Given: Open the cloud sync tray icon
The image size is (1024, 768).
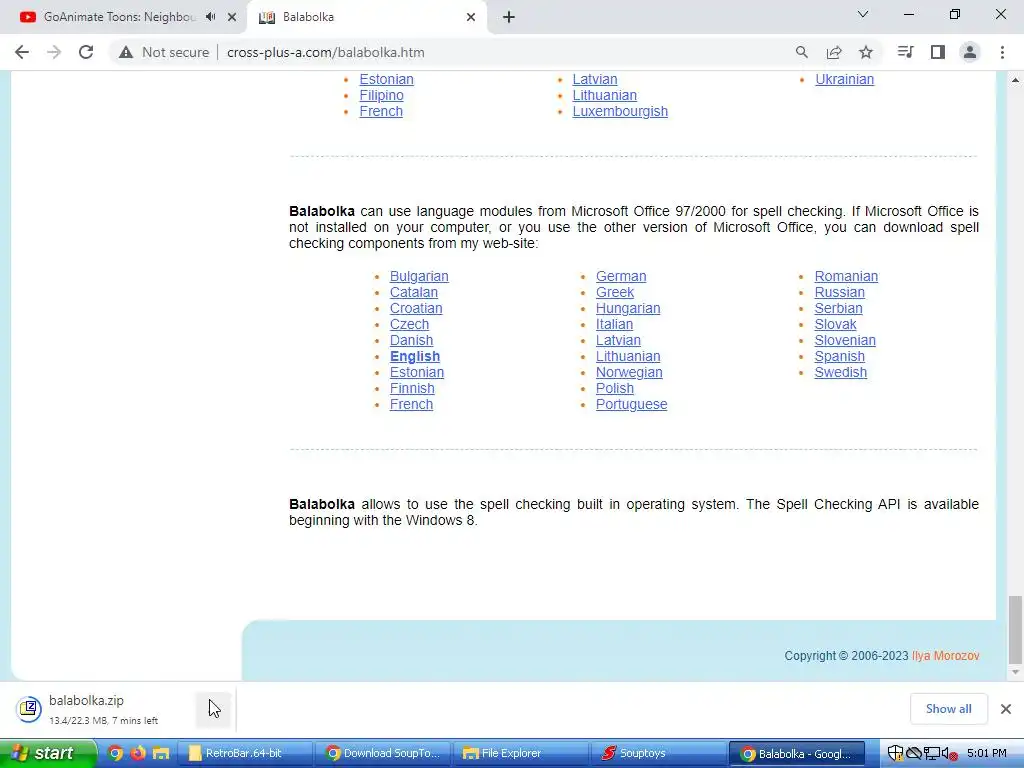Looking at the screenshot, I should click(914, 754).
